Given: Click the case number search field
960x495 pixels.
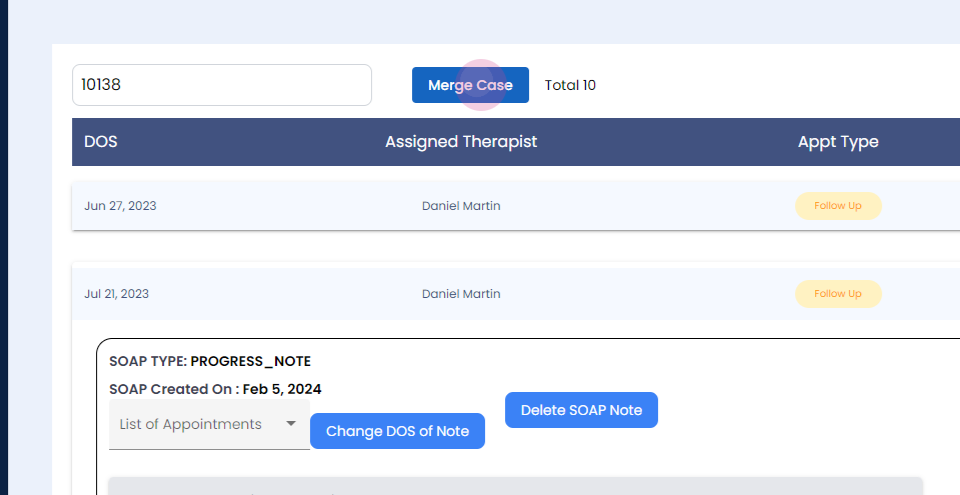Looking at the screenshot, I should click(221, 85).
